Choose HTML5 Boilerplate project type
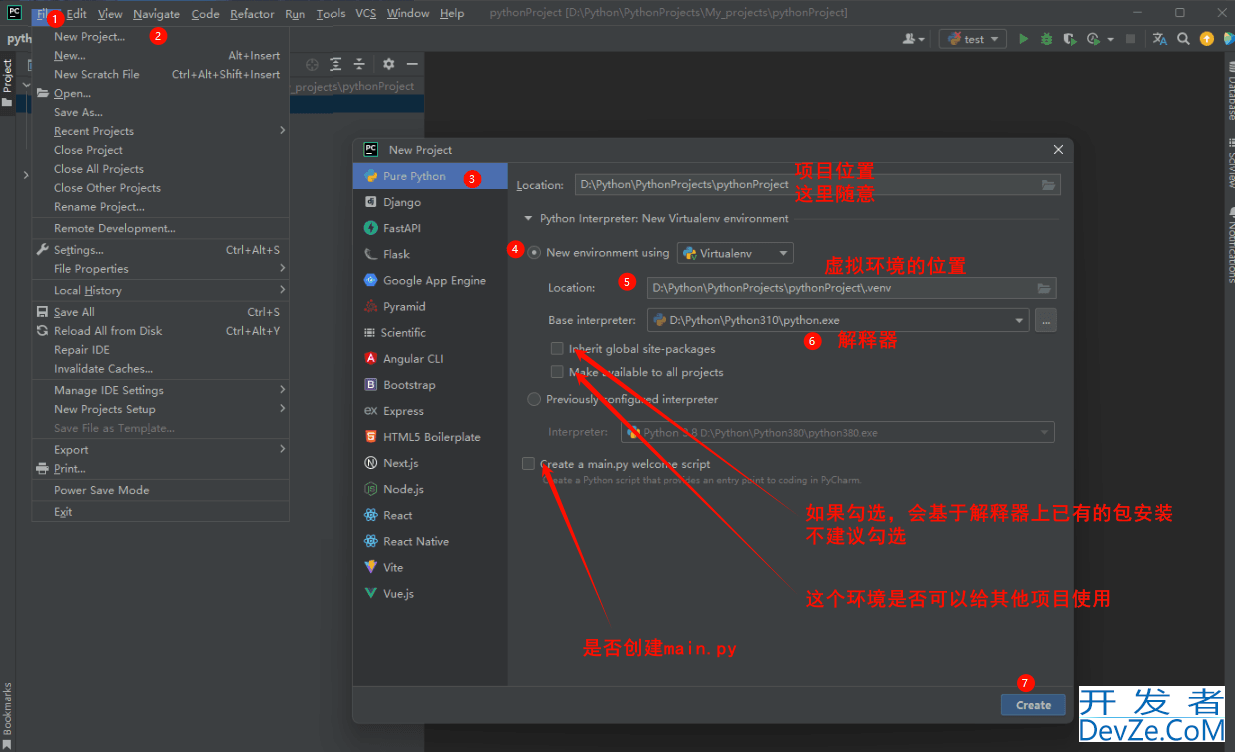Viewport: 1235px width, 752px height. [430, 437]
